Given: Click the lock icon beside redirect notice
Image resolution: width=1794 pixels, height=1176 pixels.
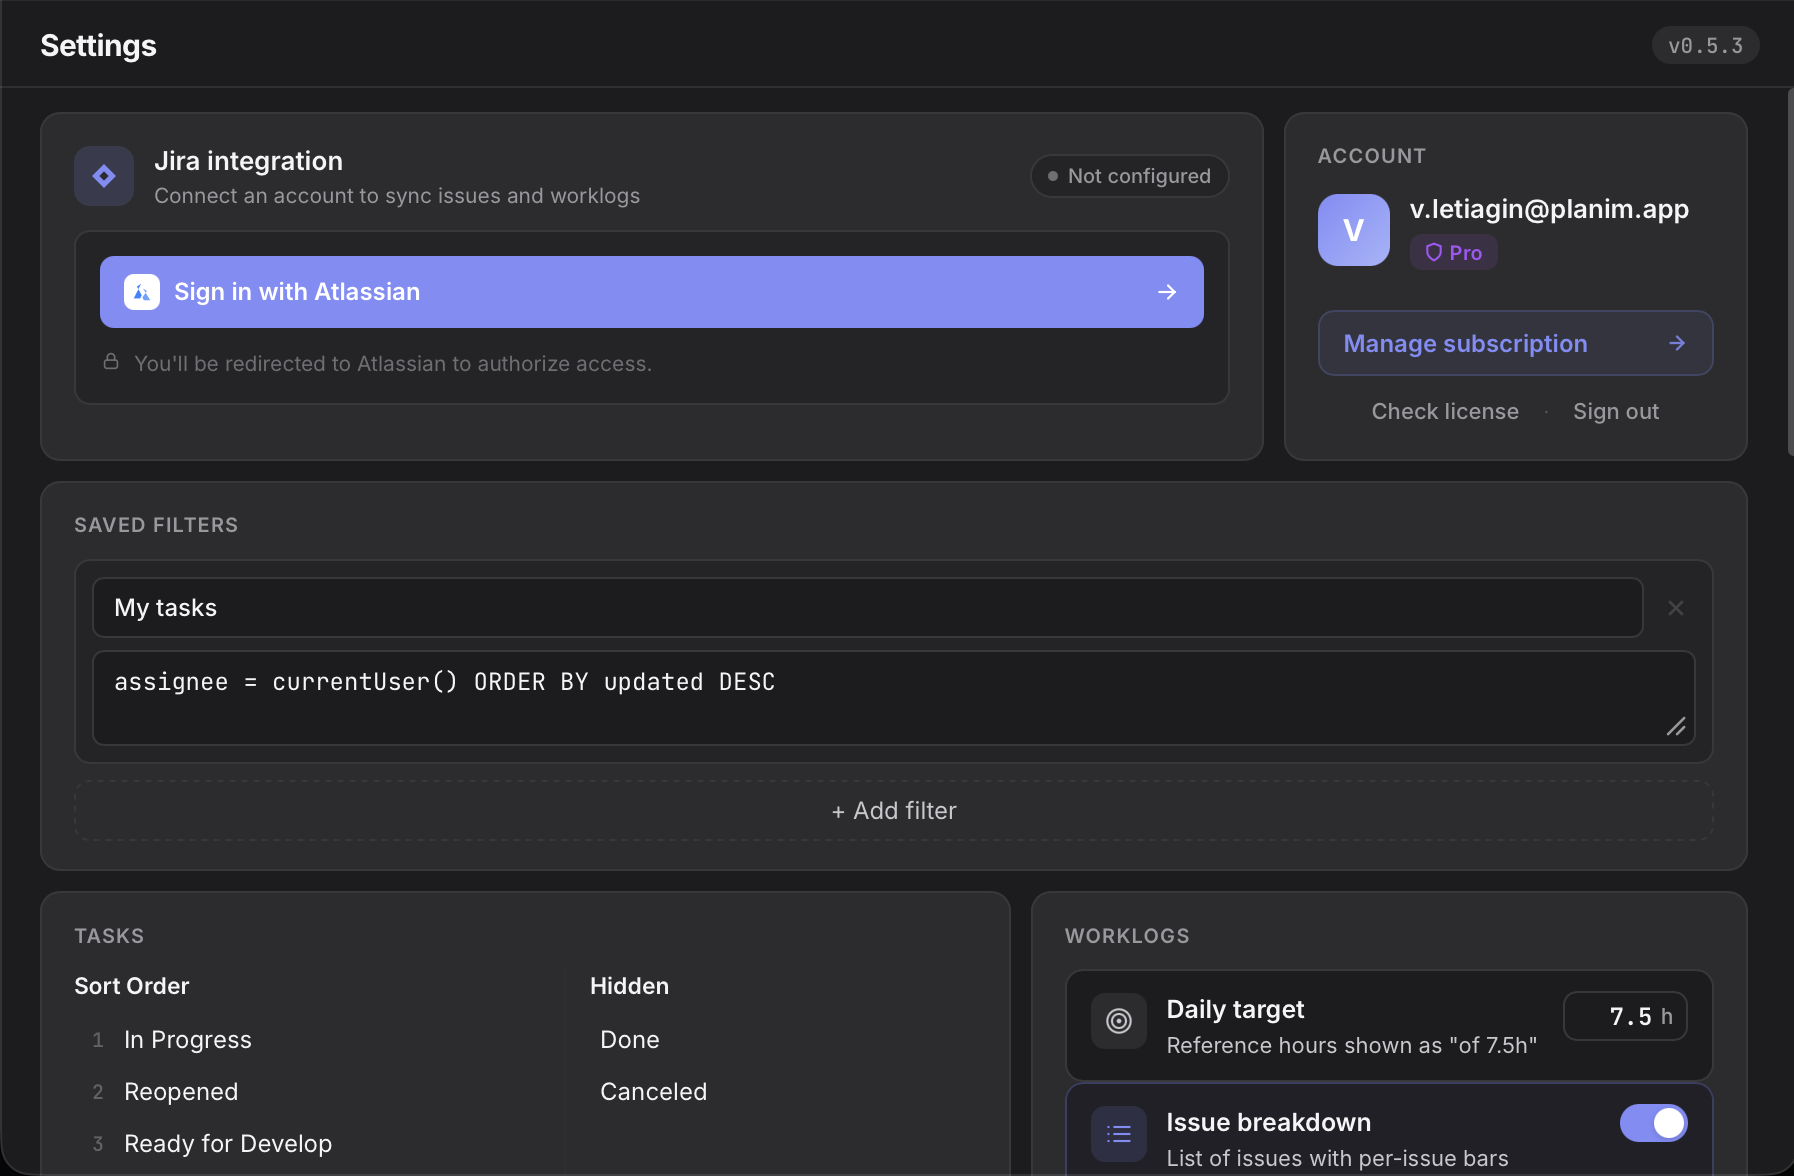Looking at the screenshot, I should 111,362.
